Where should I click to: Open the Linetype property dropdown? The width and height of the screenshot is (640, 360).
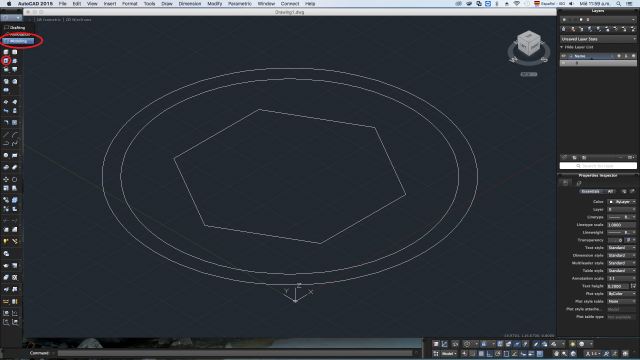[x=622, y=217]
